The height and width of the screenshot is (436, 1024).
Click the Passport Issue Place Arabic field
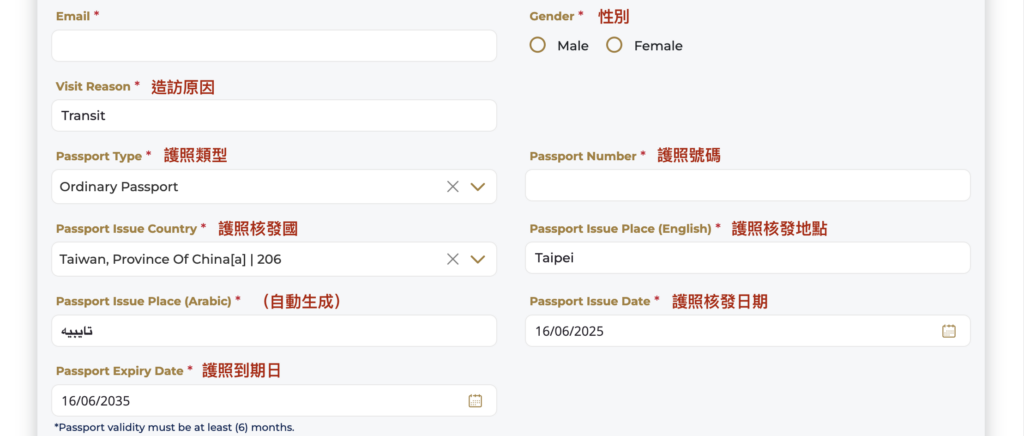click(273, 331)
